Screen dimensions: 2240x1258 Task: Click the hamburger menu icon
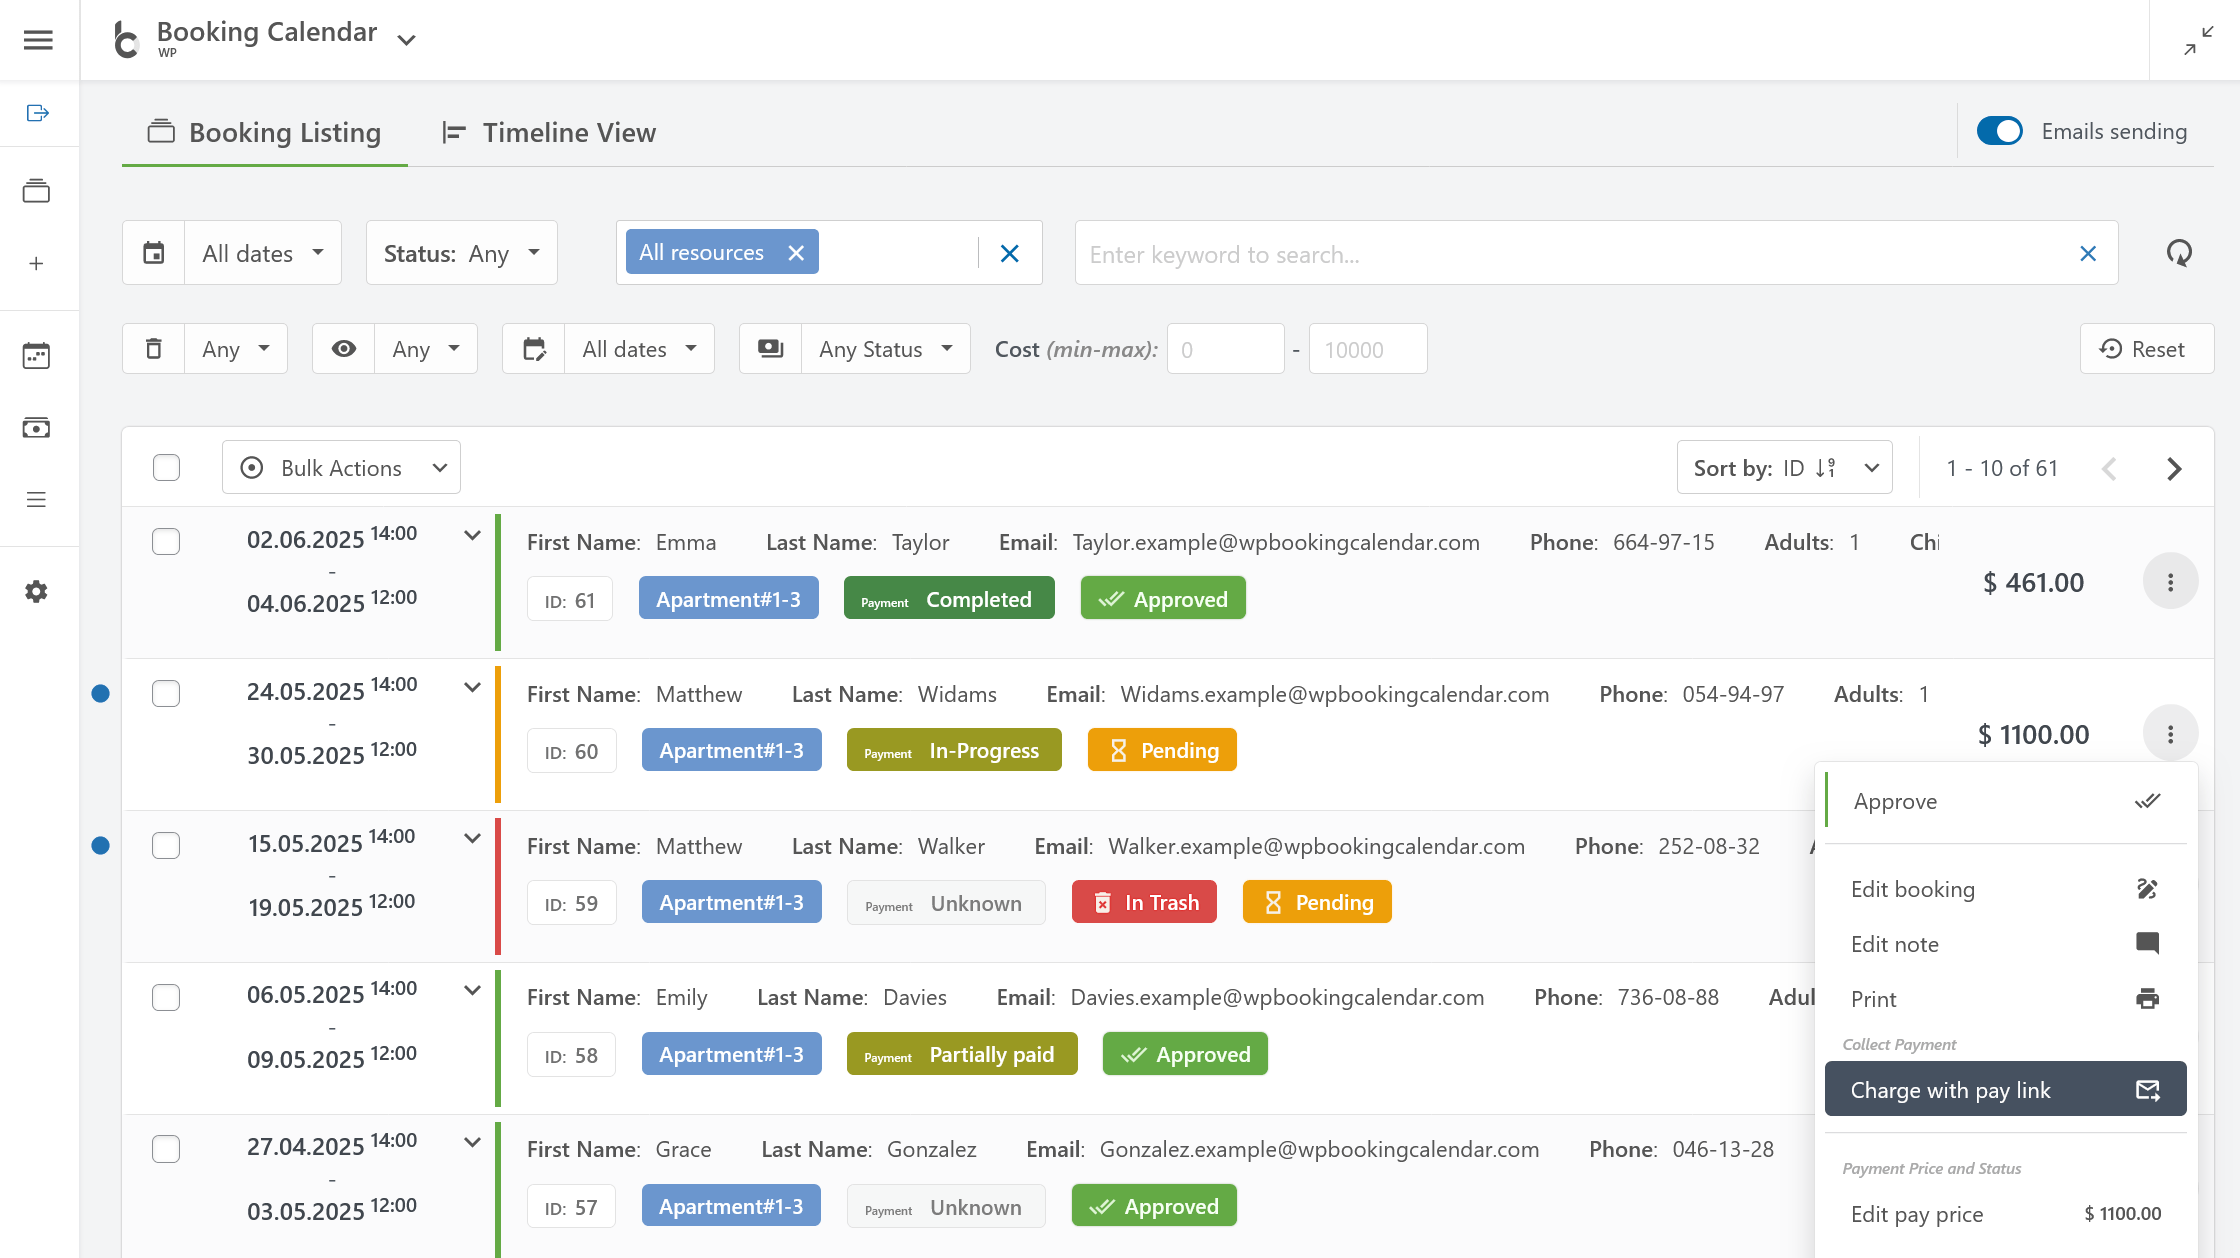tap(38, 40)
